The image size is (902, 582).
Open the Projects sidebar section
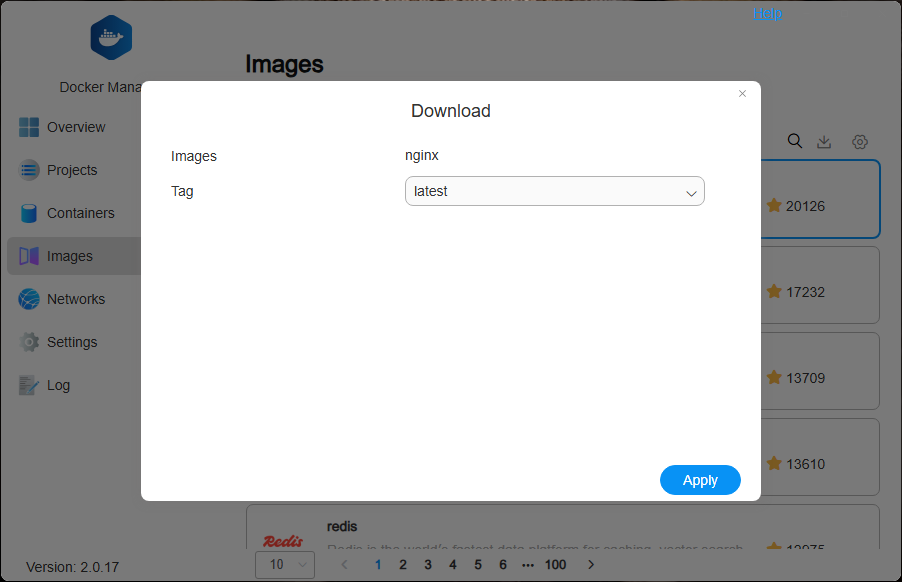70,170
